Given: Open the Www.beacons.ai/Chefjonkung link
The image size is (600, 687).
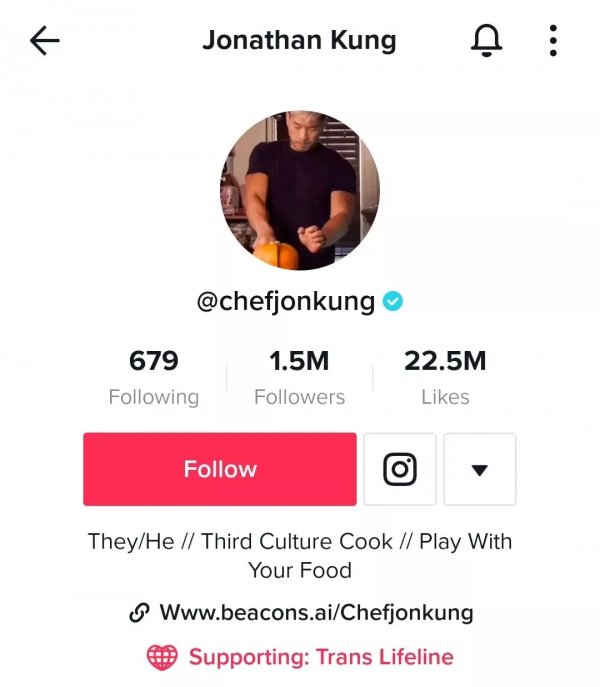Looking at the screenshot, I should [x=316, y=612].
